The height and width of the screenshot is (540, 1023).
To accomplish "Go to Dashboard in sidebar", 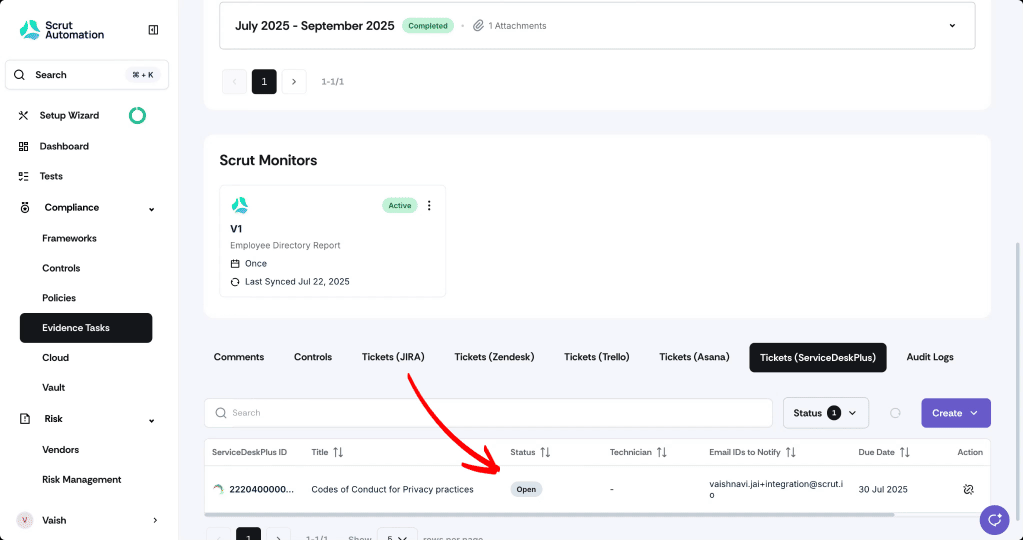I will (x=64, y=146).
